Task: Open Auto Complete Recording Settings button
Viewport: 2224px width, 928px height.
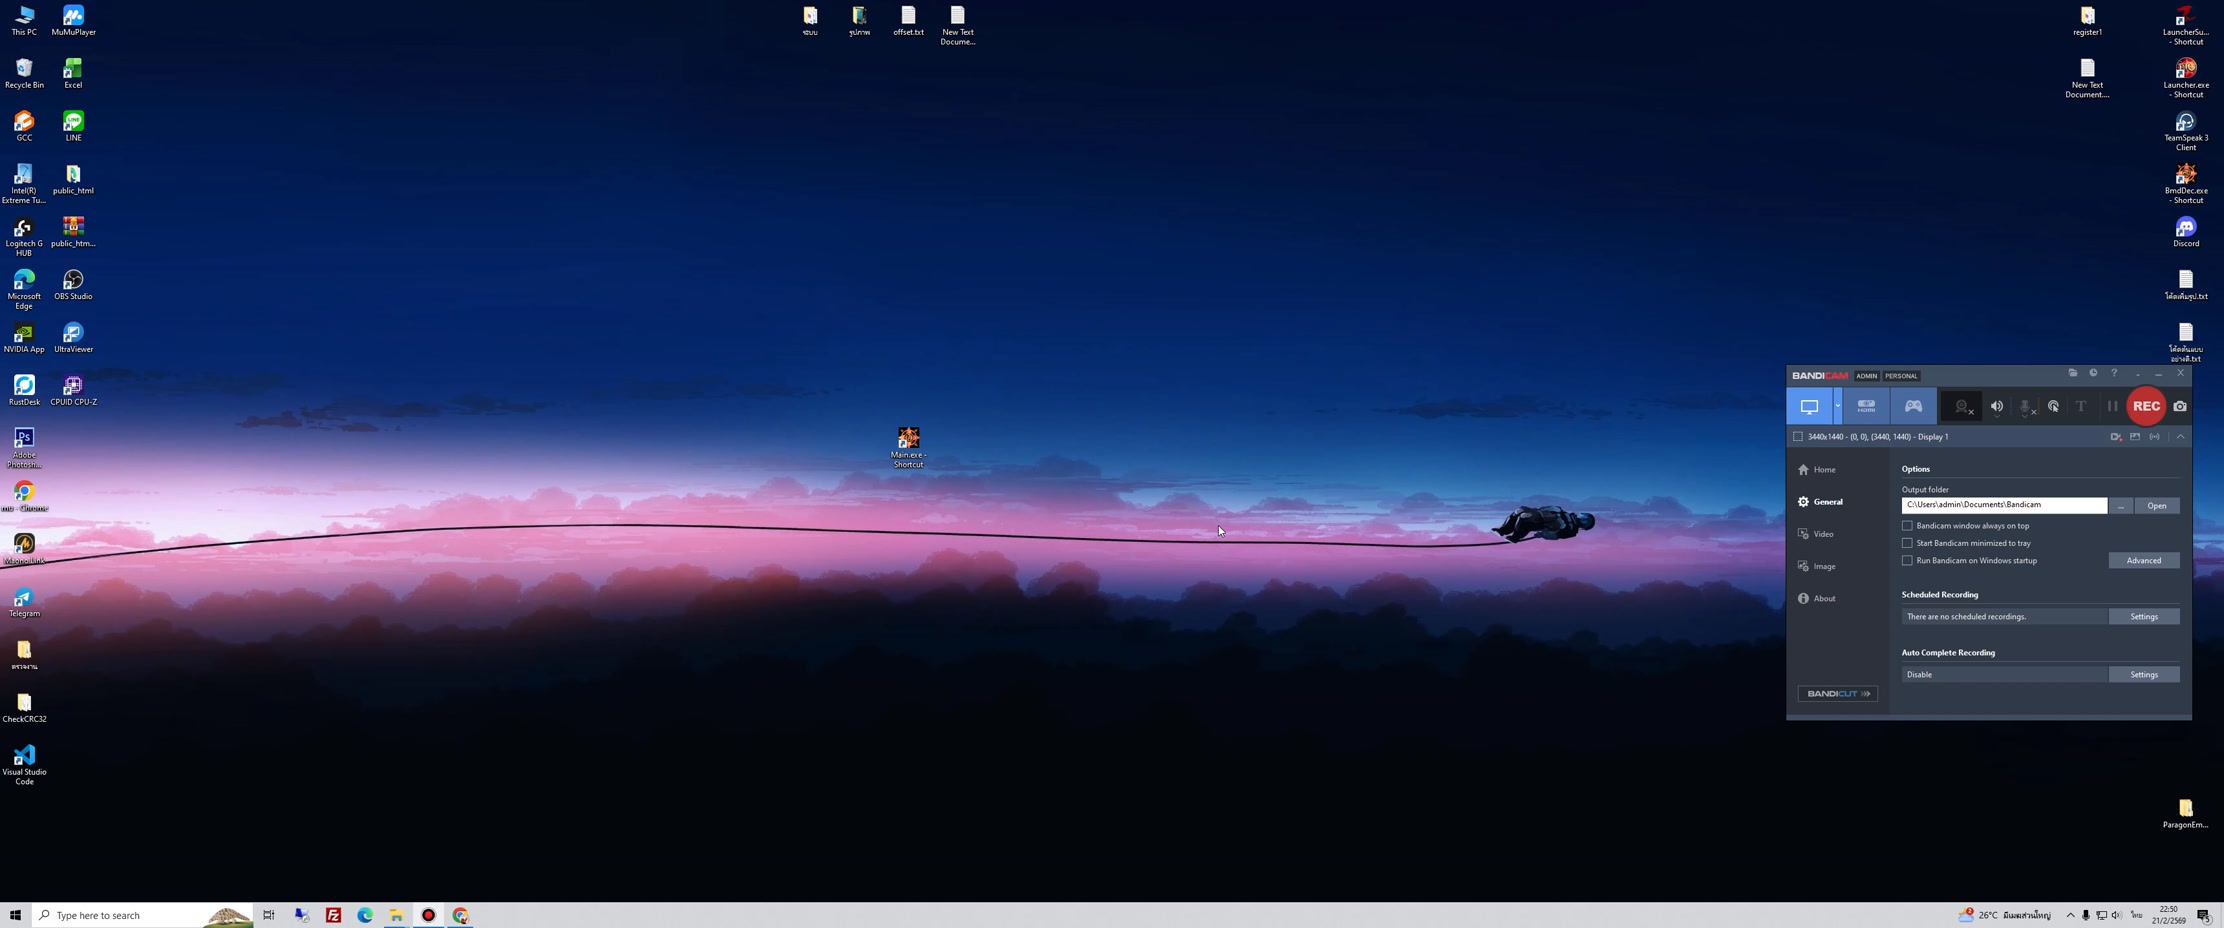Action: tap(2143, 675)
